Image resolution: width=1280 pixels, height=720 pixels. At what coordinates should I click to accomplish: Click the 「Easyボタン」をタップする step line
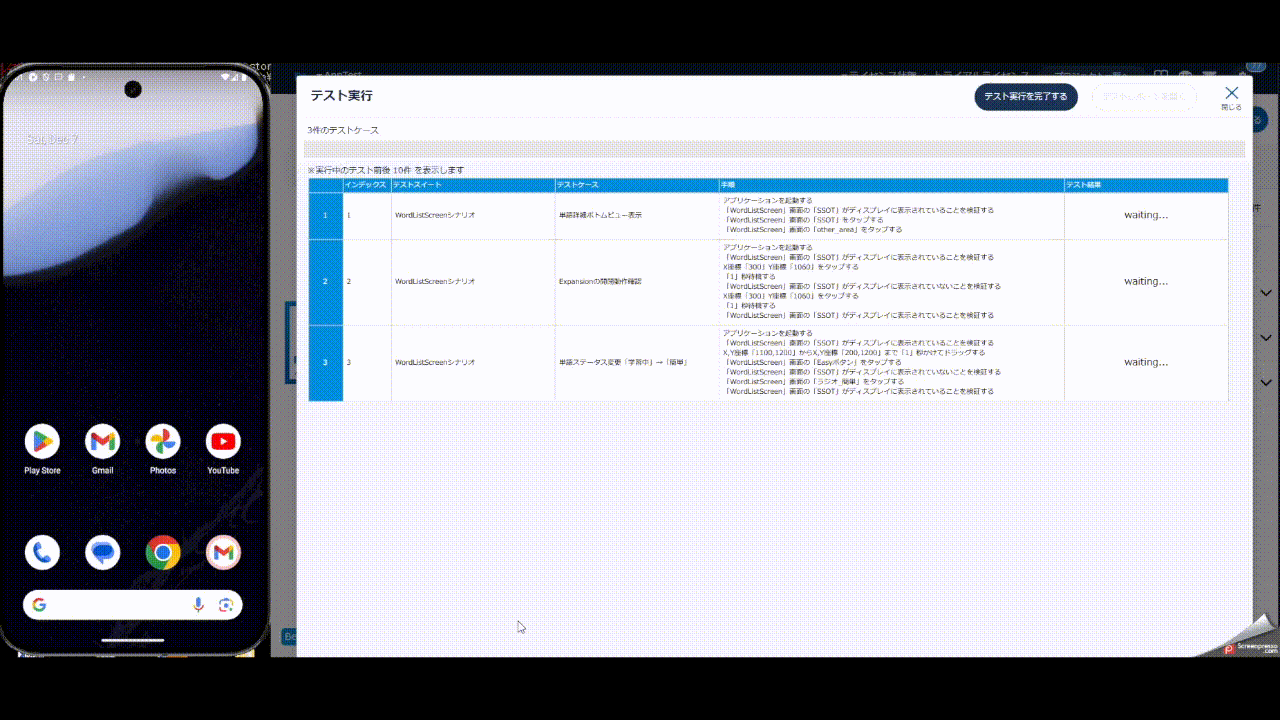(812, 362)
